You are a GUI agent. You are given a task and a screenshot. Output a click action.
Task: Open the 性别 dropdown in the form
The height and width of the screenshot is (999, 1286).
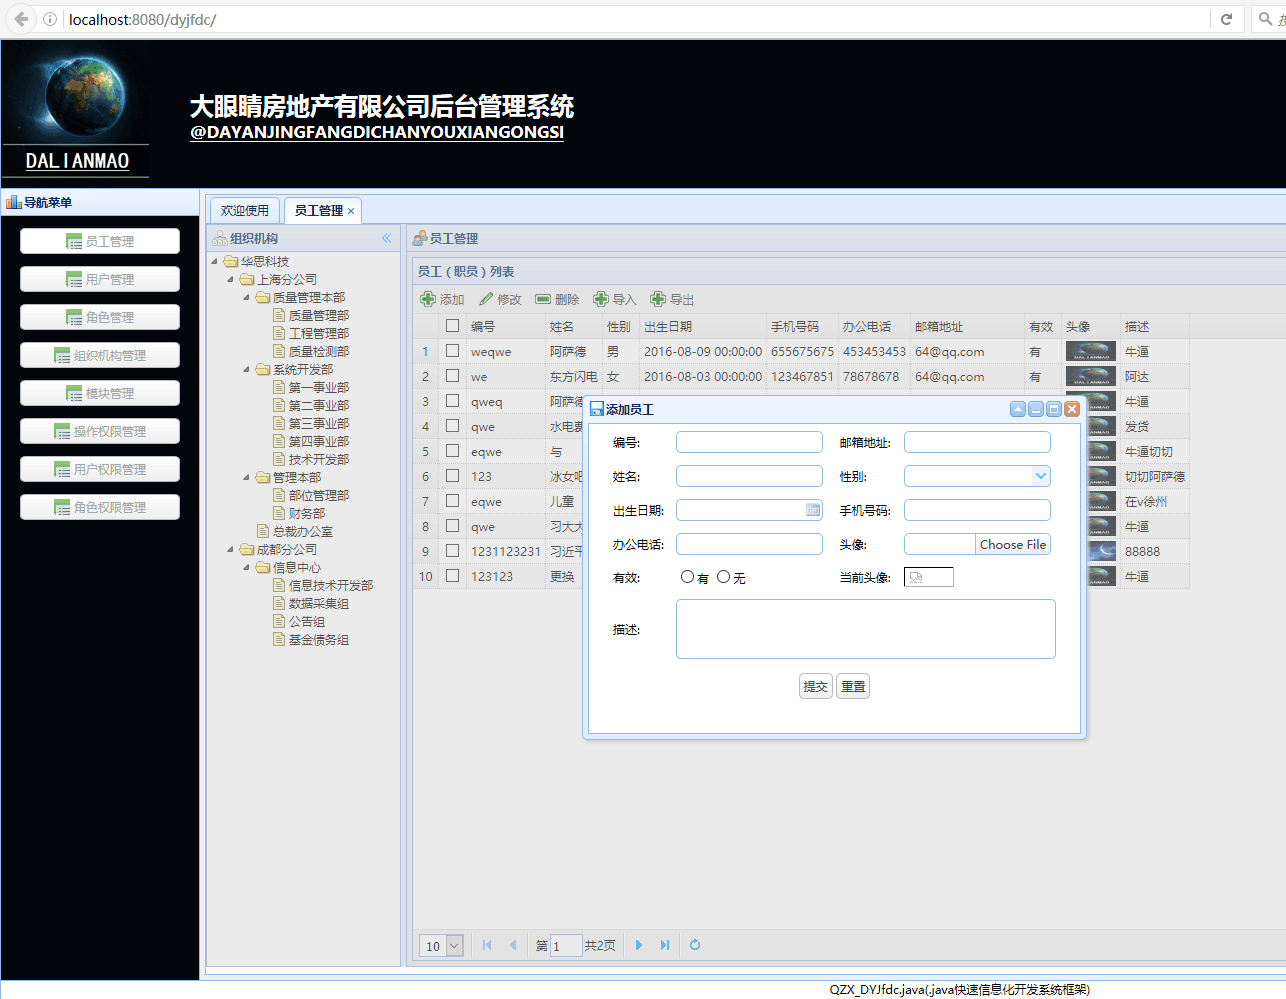tap(1041, 476)
